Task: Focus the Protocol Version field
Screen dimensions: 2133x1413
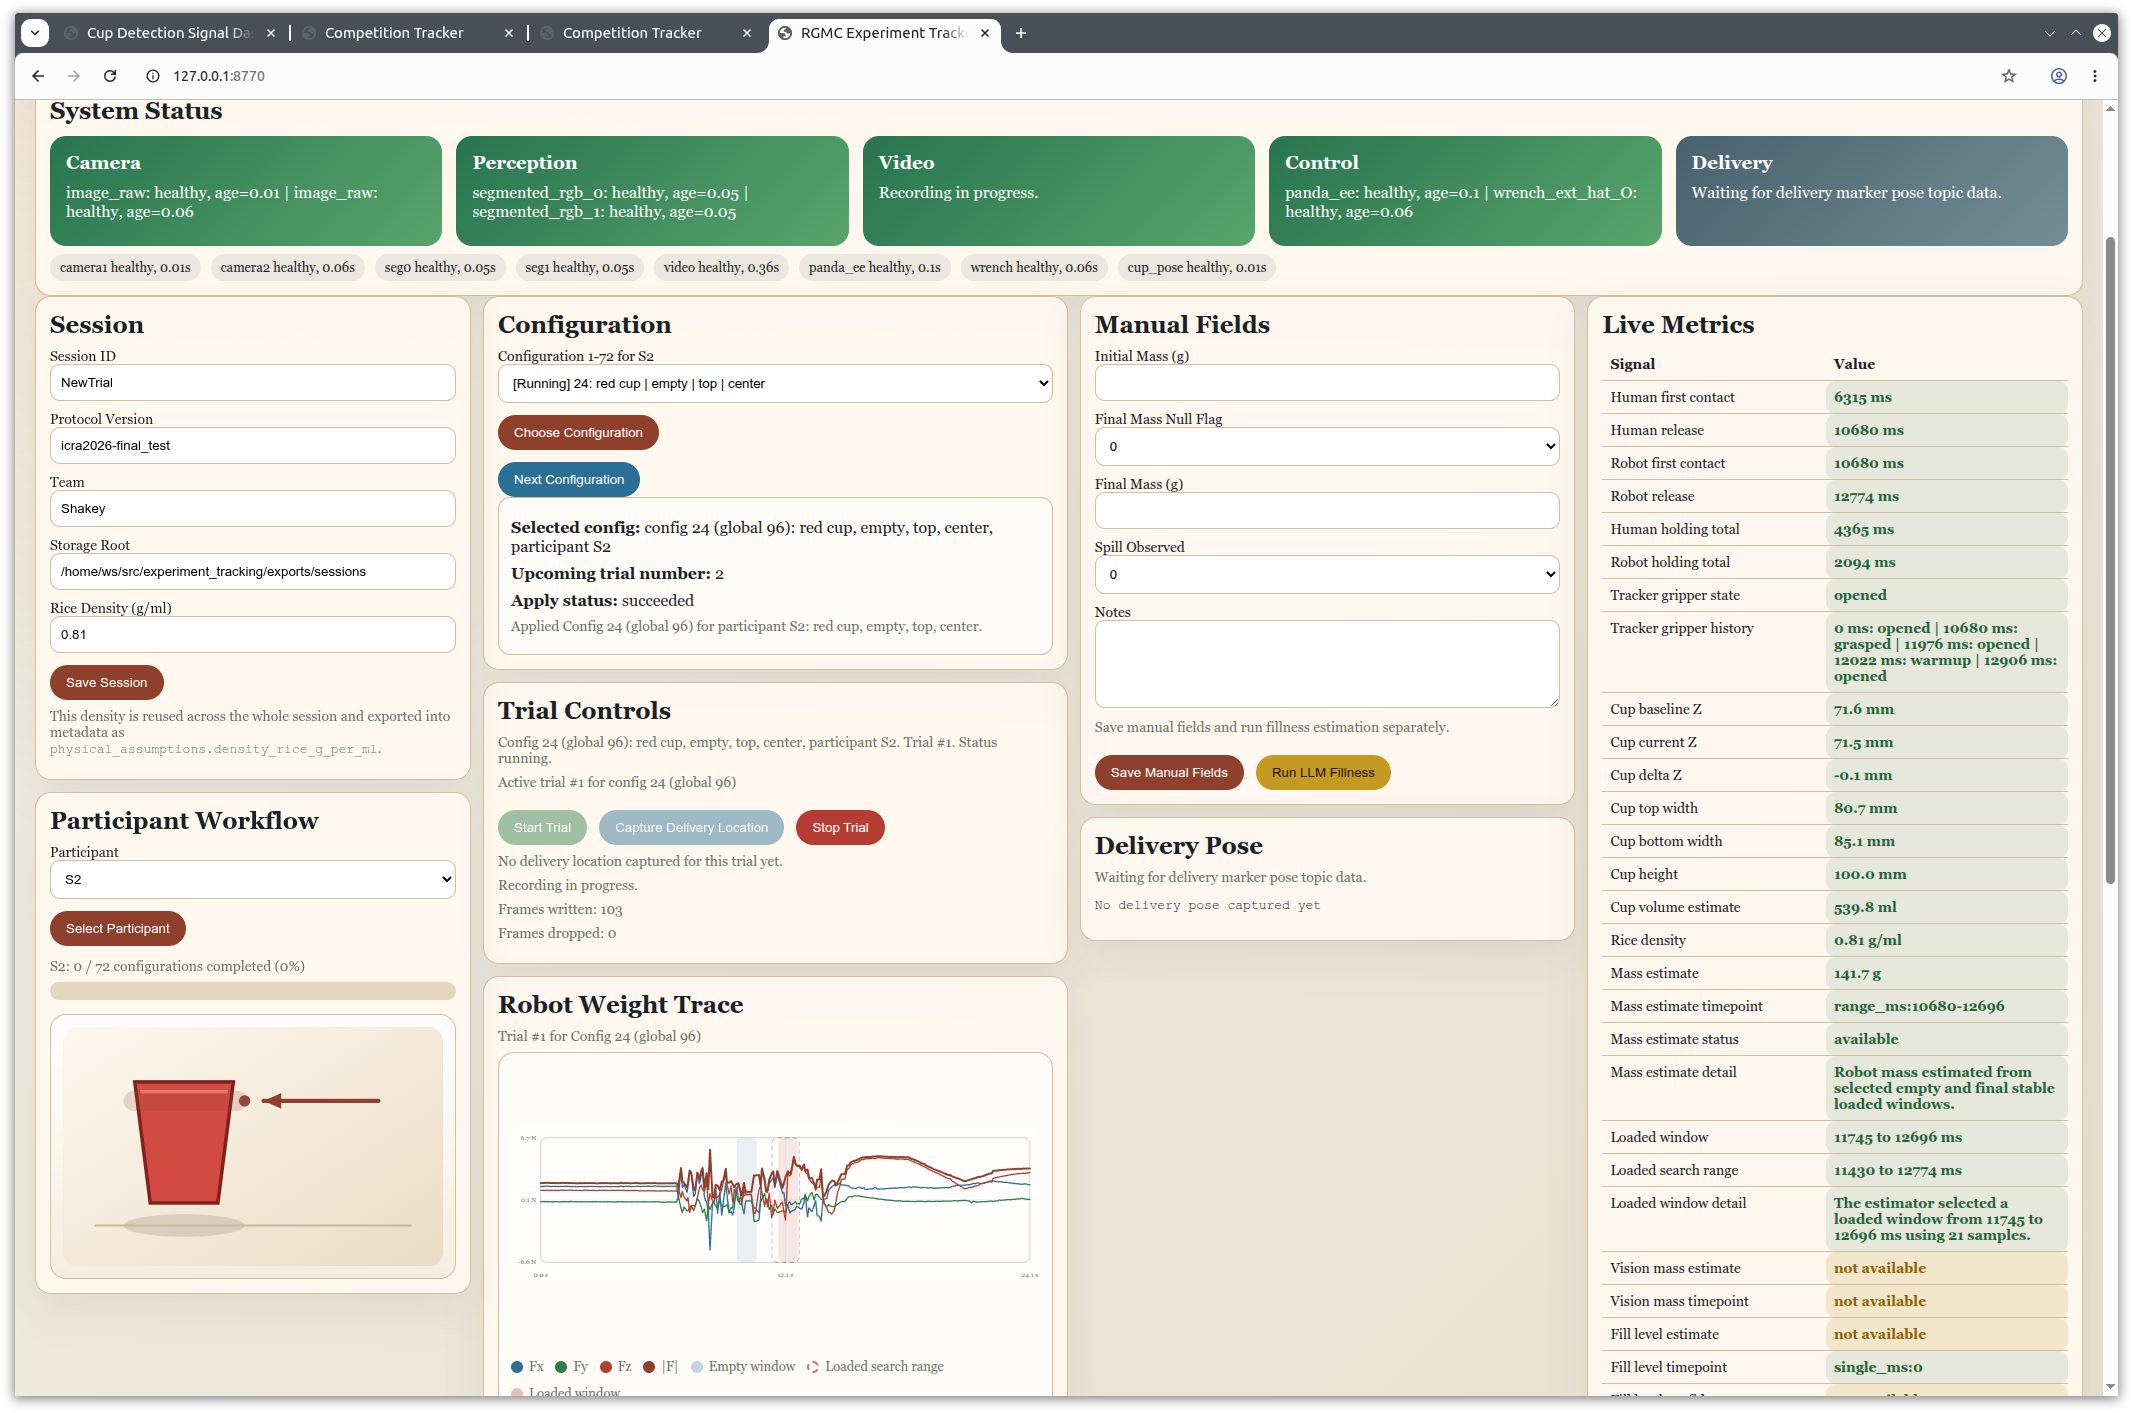Action: (253, 446)
